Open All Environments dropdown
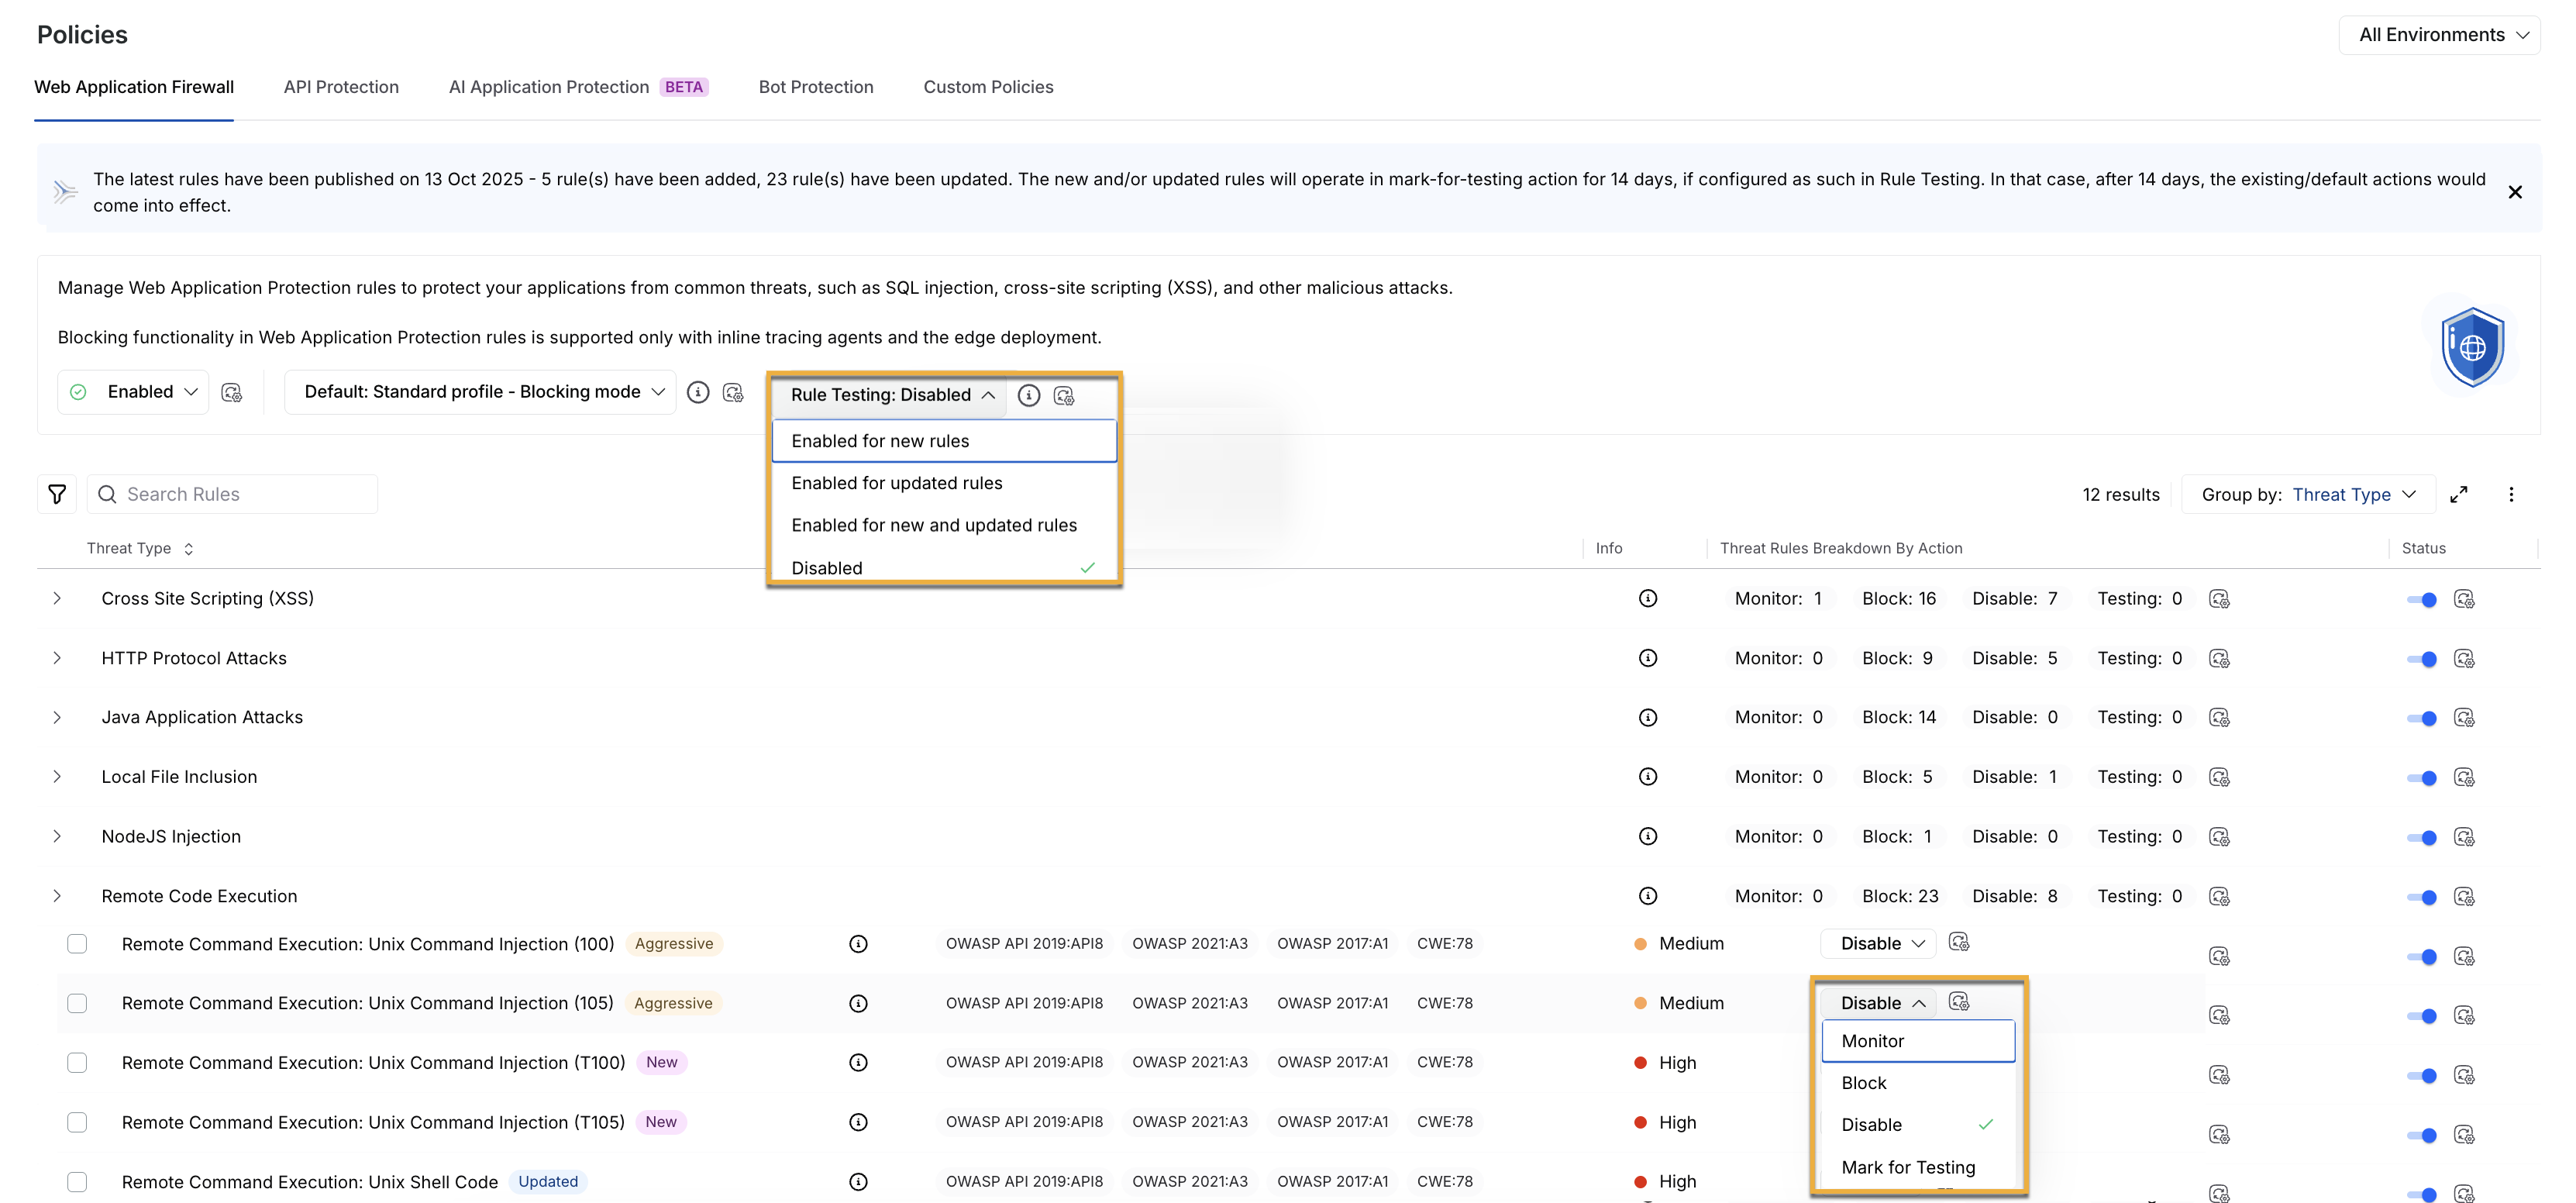This screenshot has height=1203, width=2576. [x=2439, y=35]
